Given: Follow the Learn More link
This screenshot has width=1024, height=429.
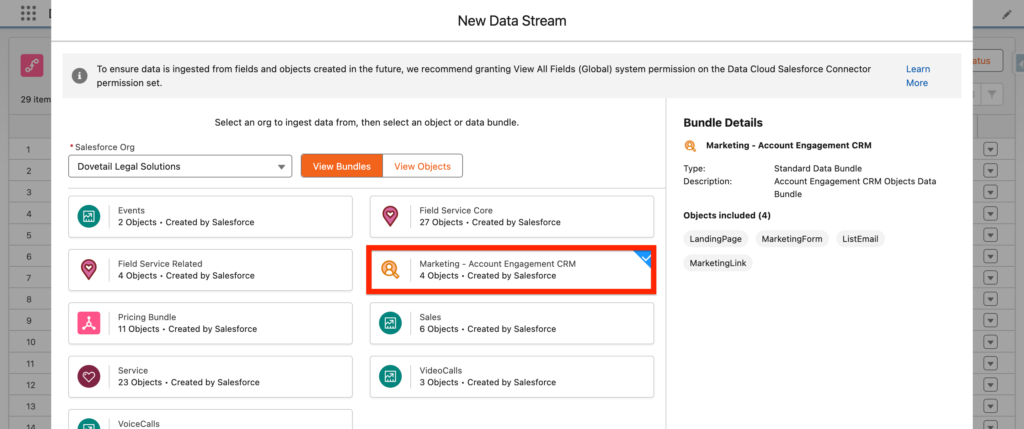Looking at the screenshot, I should [917, 76].
